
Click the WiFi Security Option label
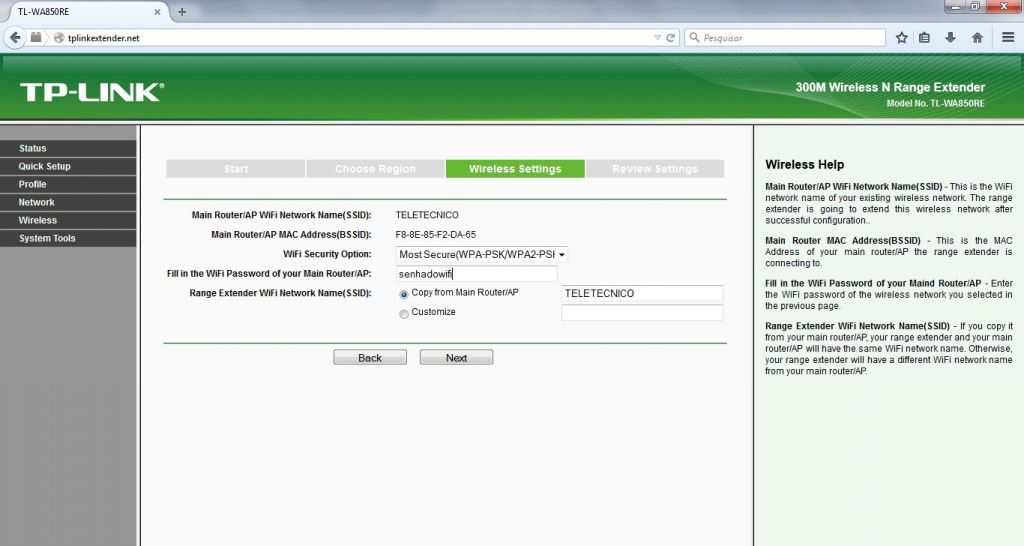coord(327,254)
